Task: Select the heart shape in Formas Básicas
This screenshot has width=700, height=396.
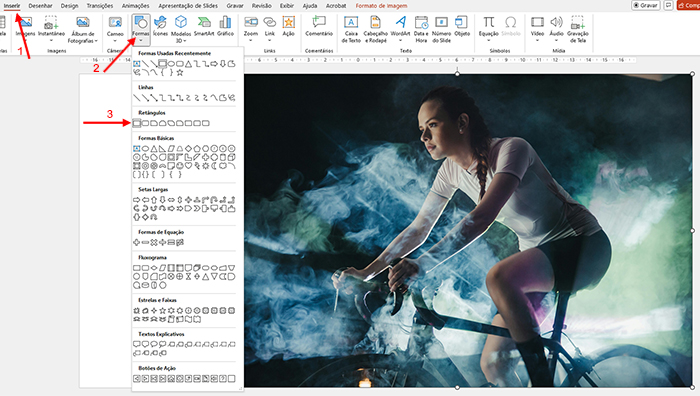Action: coord(188,166)
